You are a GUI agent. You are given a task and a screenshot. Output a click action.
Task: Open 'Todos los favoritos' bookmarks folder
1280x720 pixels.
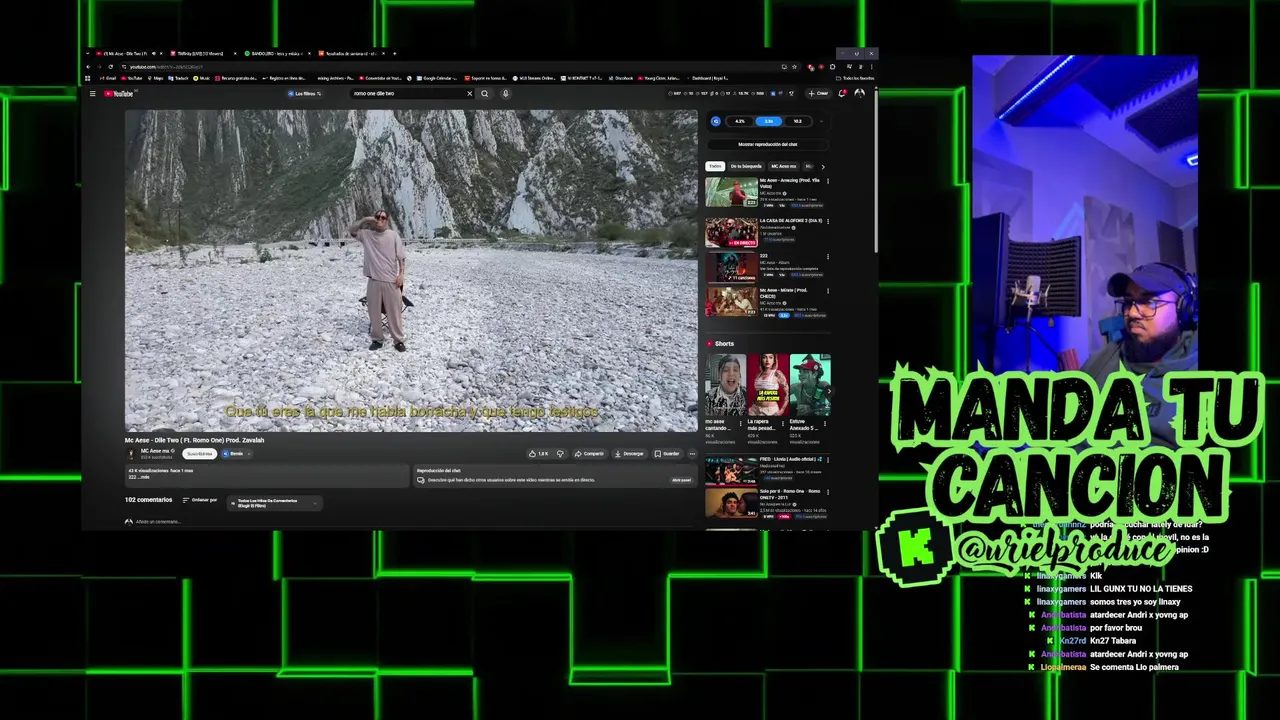pos(856,78)
